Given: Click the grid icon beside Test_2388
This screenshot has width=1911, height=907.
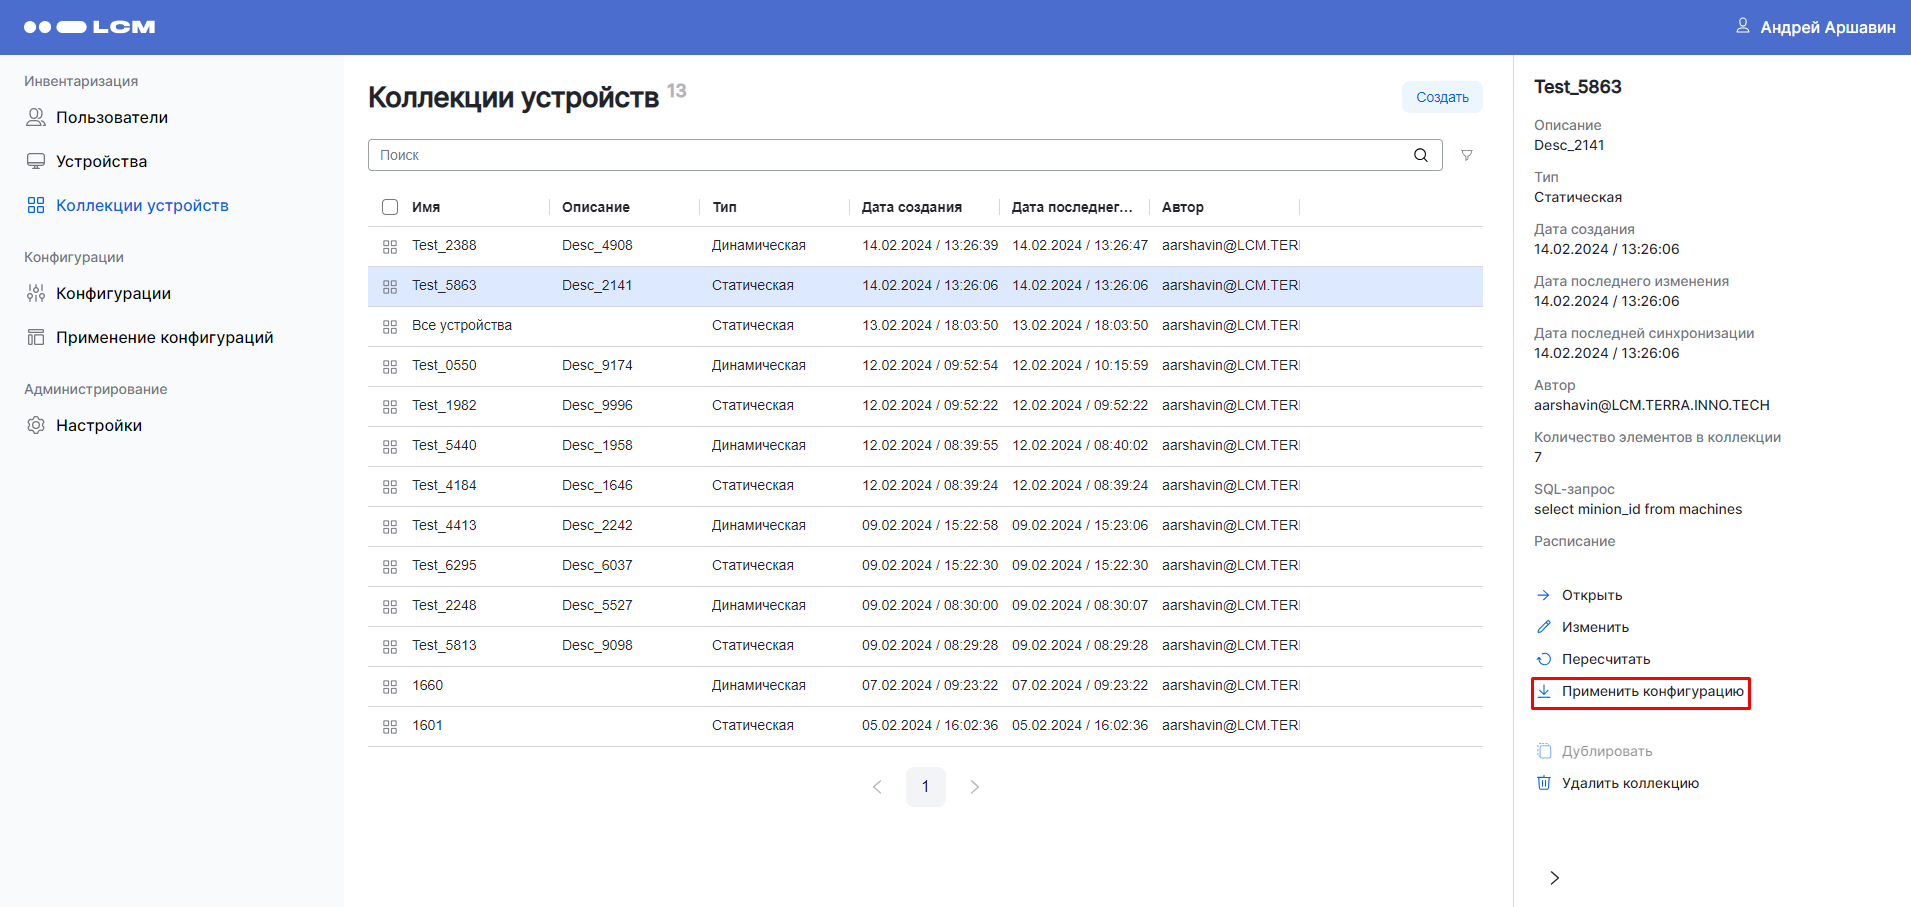Looking at the screenshot, I should [x=390, y=246].
